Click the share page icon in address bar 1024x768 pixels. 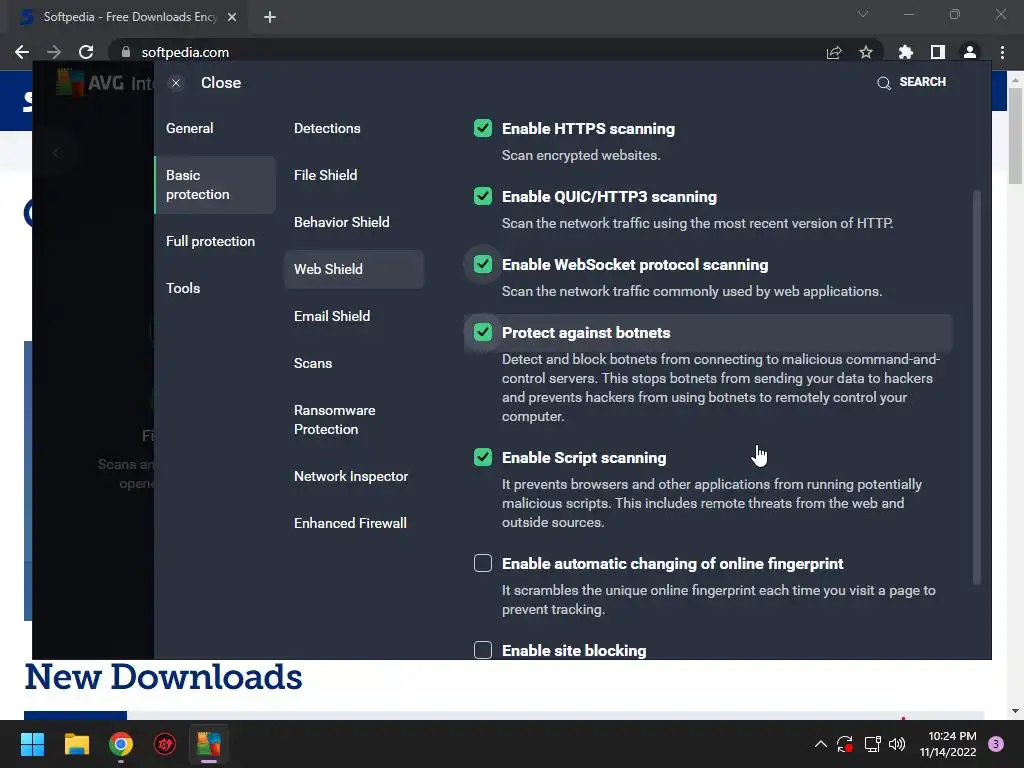pyautogui.click(x=834, y=52)
